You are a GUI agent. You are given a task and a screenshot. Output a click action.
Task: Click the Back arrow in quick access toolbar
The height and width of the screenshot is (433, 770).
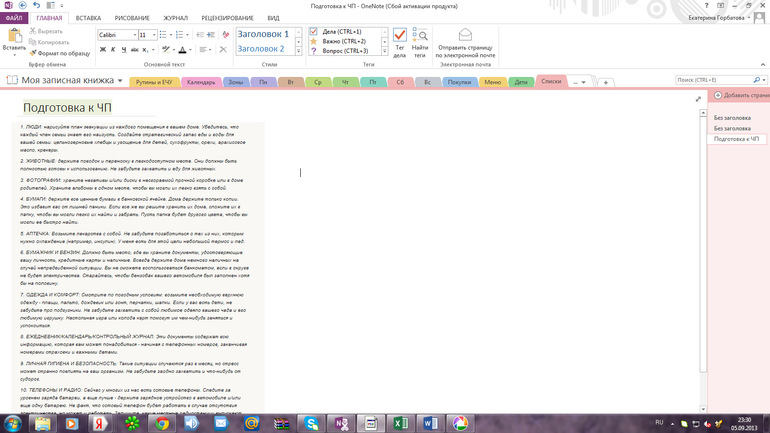[23, 5]
